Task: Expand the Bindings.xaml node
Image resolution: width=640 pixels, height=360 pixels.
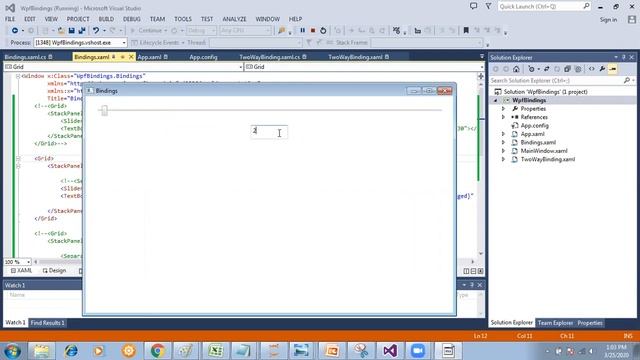Action: coord(503,142)
